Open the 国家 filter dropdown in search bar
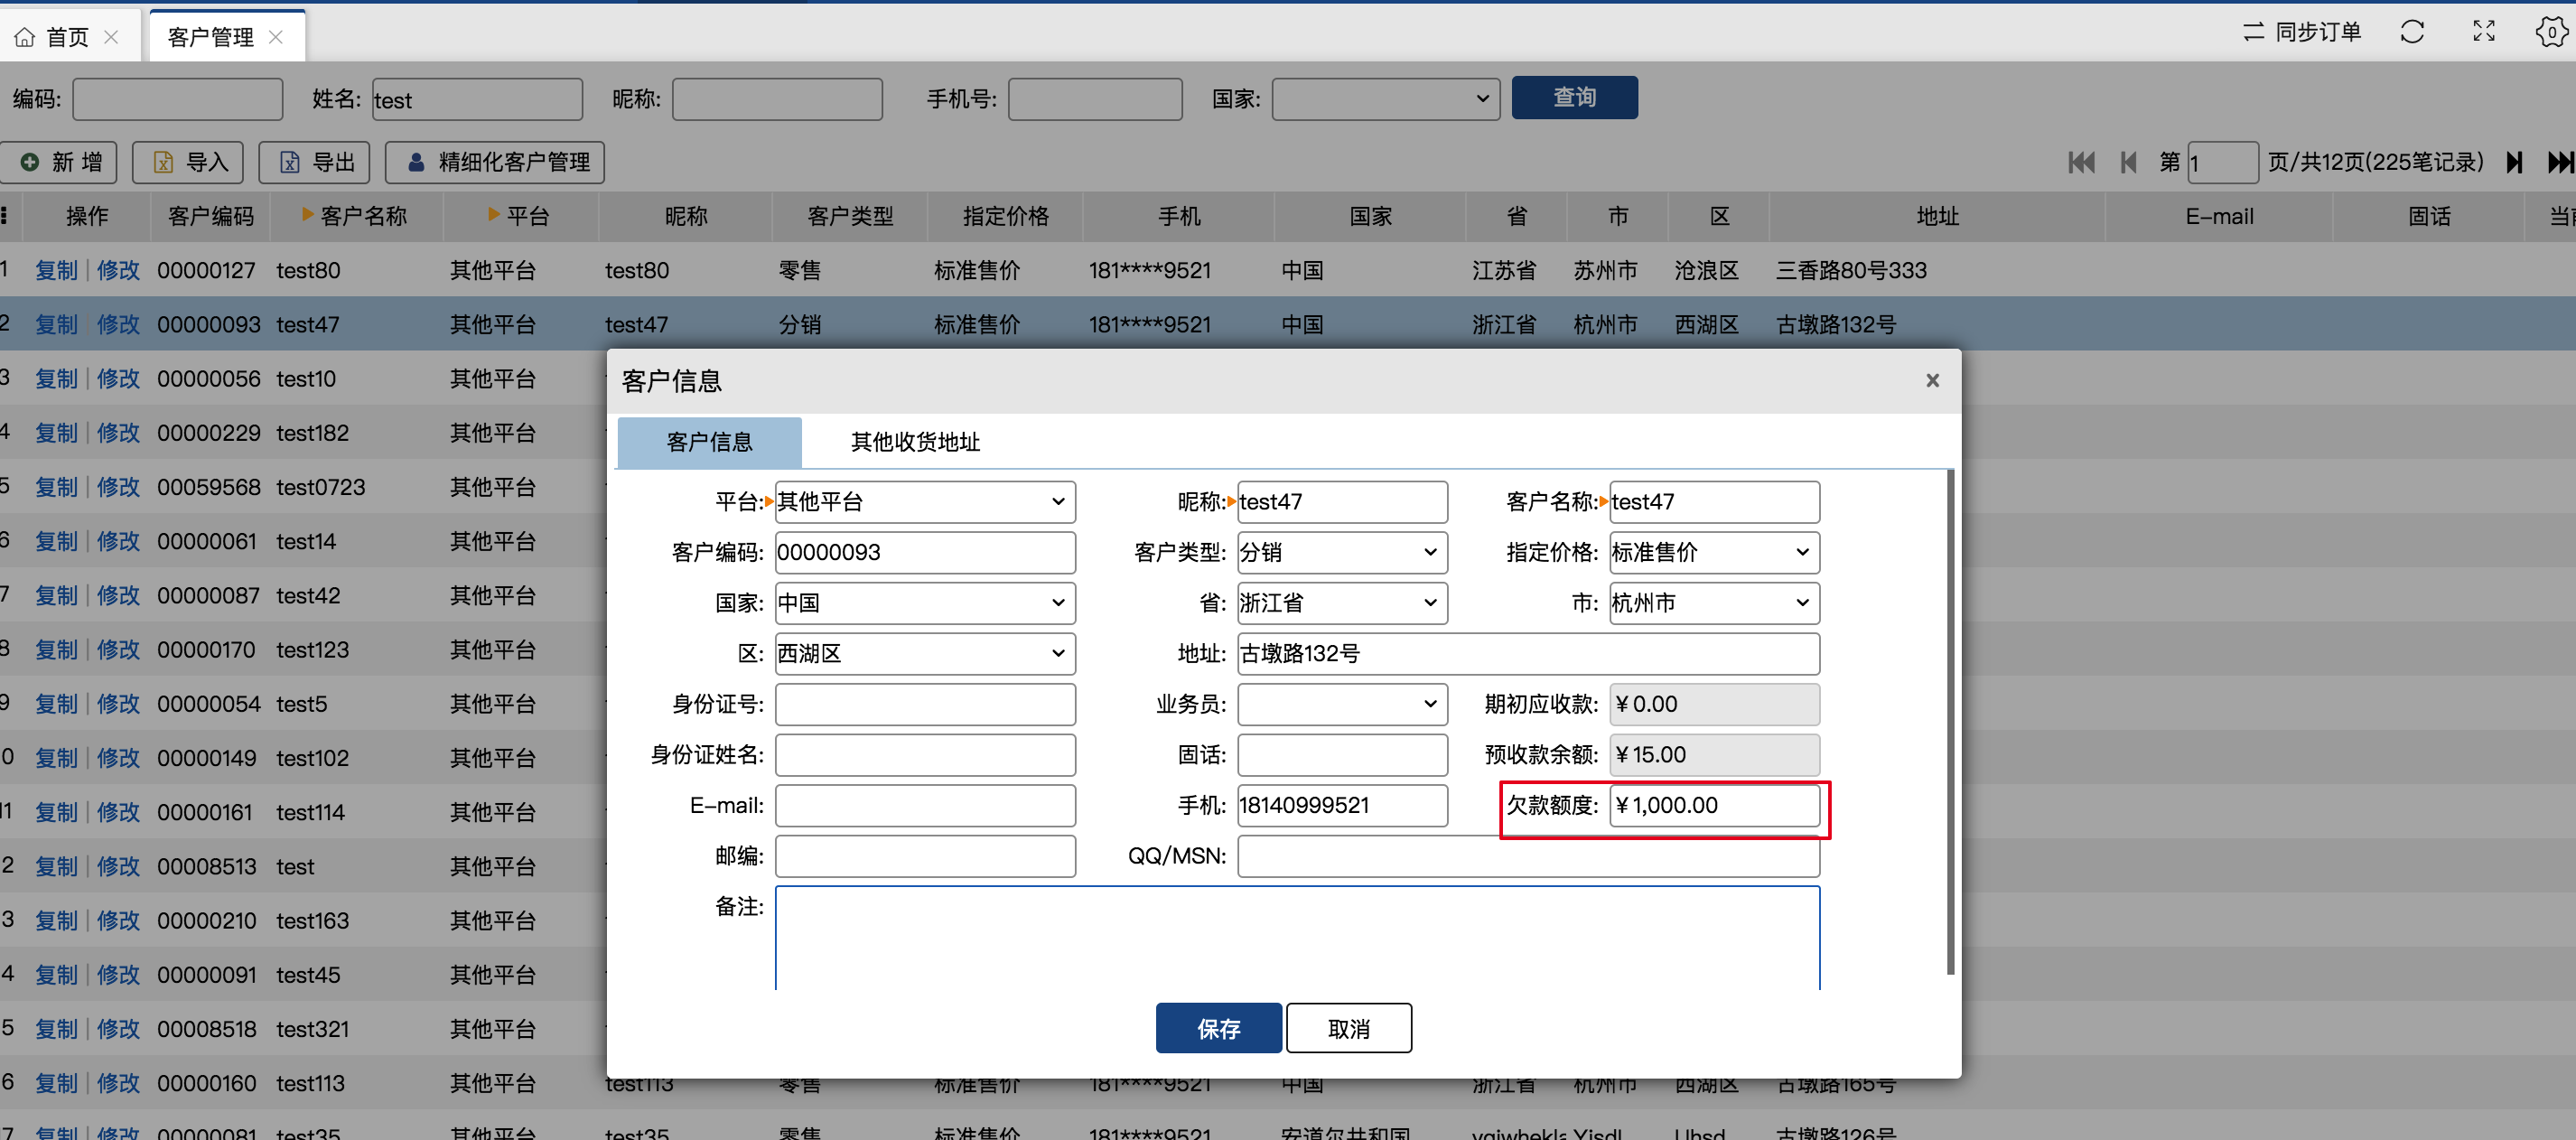2576x1140 pixels. click(x=1385, y=99)
